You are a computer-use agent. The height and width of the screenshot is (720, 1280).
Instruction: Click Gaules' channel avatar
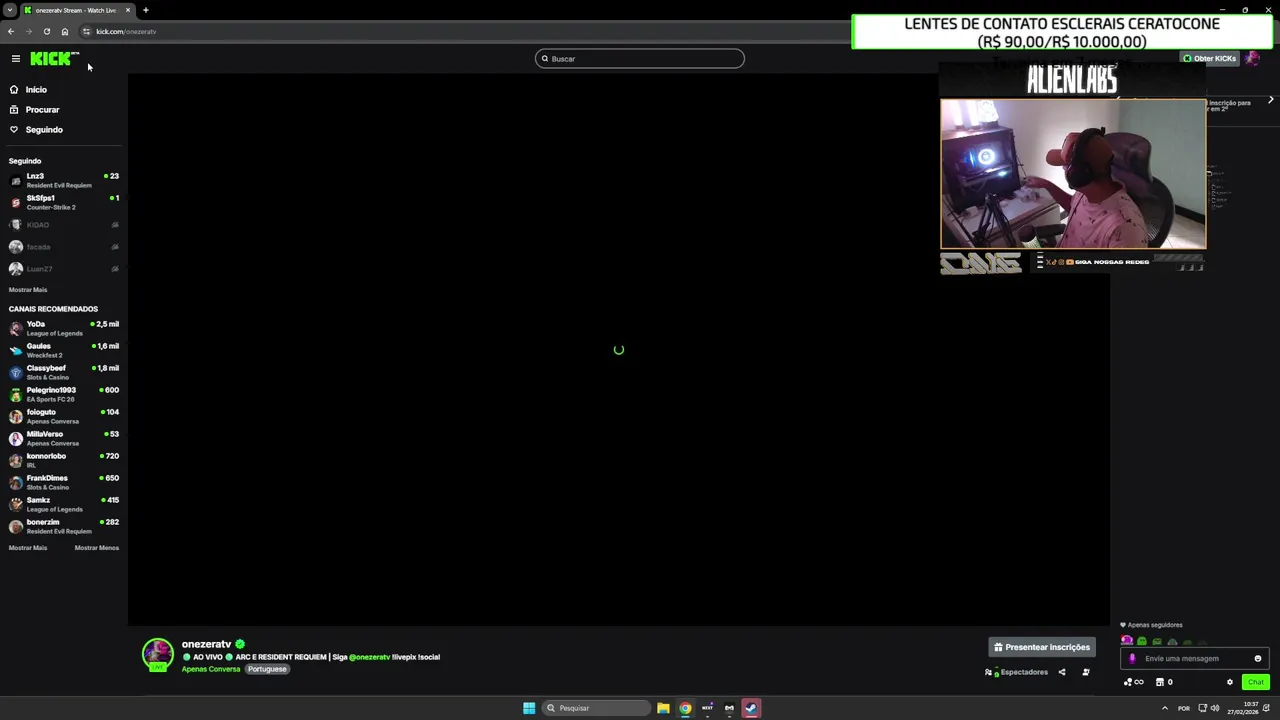[15, 350]
